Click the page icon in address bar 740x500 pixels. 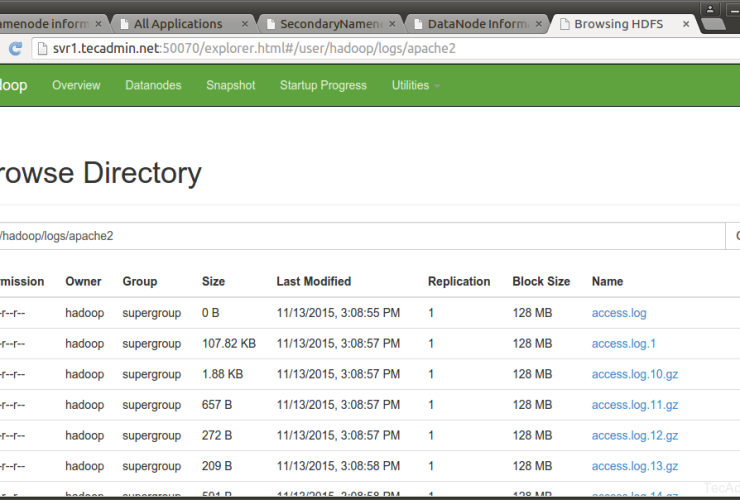pyautogui.click(x=42, y=48)
